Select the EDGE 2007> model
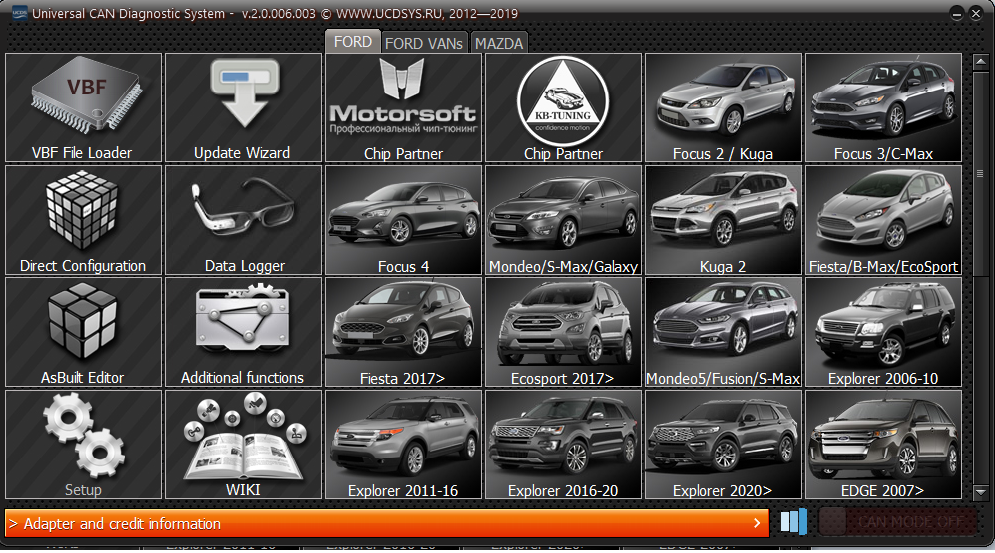 coord(883,444)
